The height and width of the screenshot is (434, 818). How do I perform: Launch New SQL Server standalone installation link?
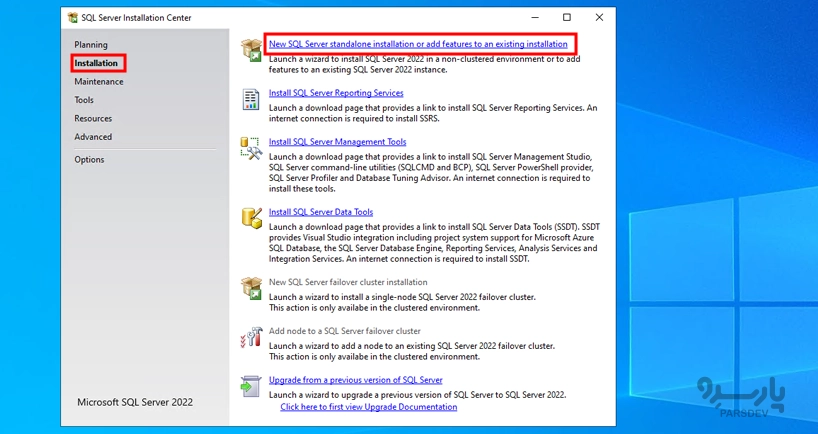coord(418,44)
